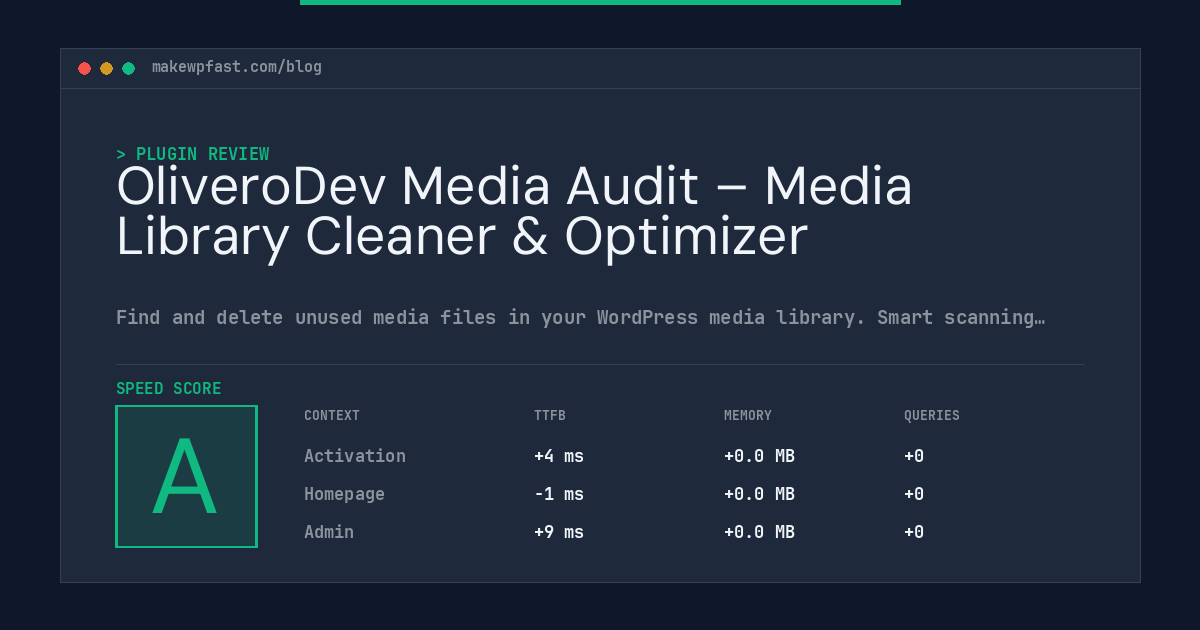This screenshot has height=630, width=1200.
Task: Click the '+9 ms' Admin TTFB value
Action: [x=559, y=532]
